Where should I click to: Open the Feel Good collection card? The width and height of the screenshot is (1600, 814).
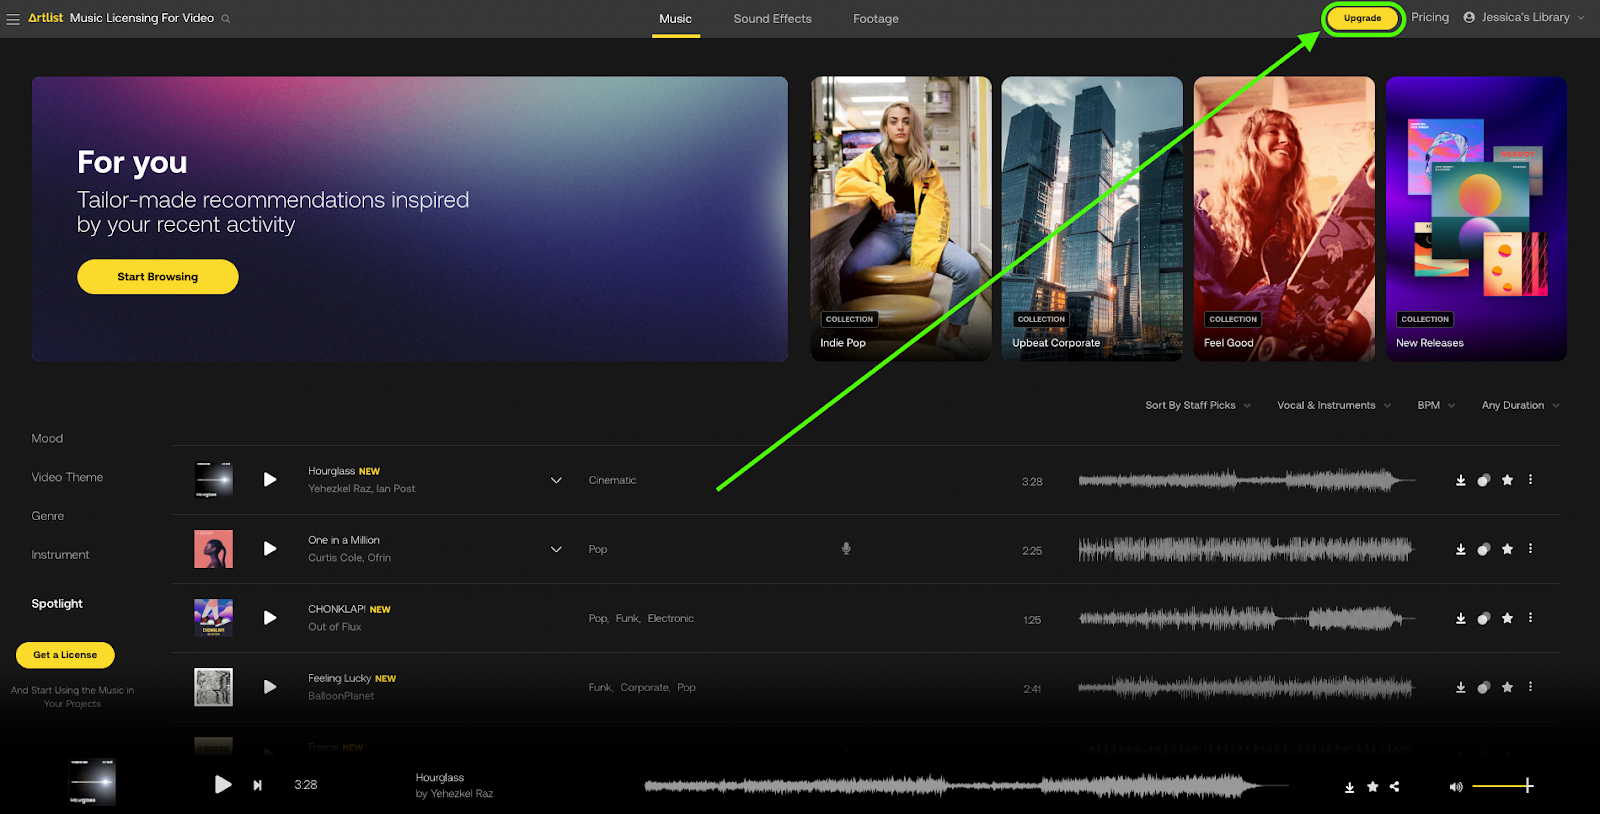[x=1284, y=219]
